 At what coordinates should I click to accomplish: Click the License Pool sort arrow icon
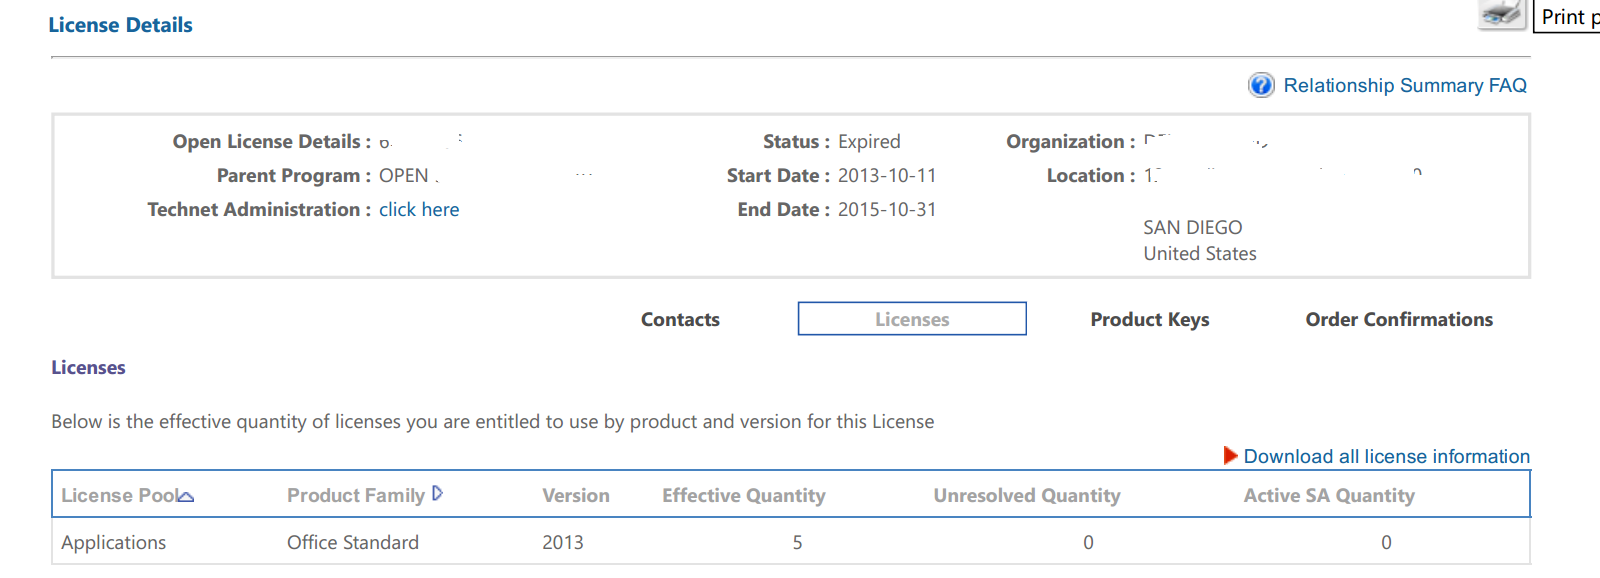(185, 496)
